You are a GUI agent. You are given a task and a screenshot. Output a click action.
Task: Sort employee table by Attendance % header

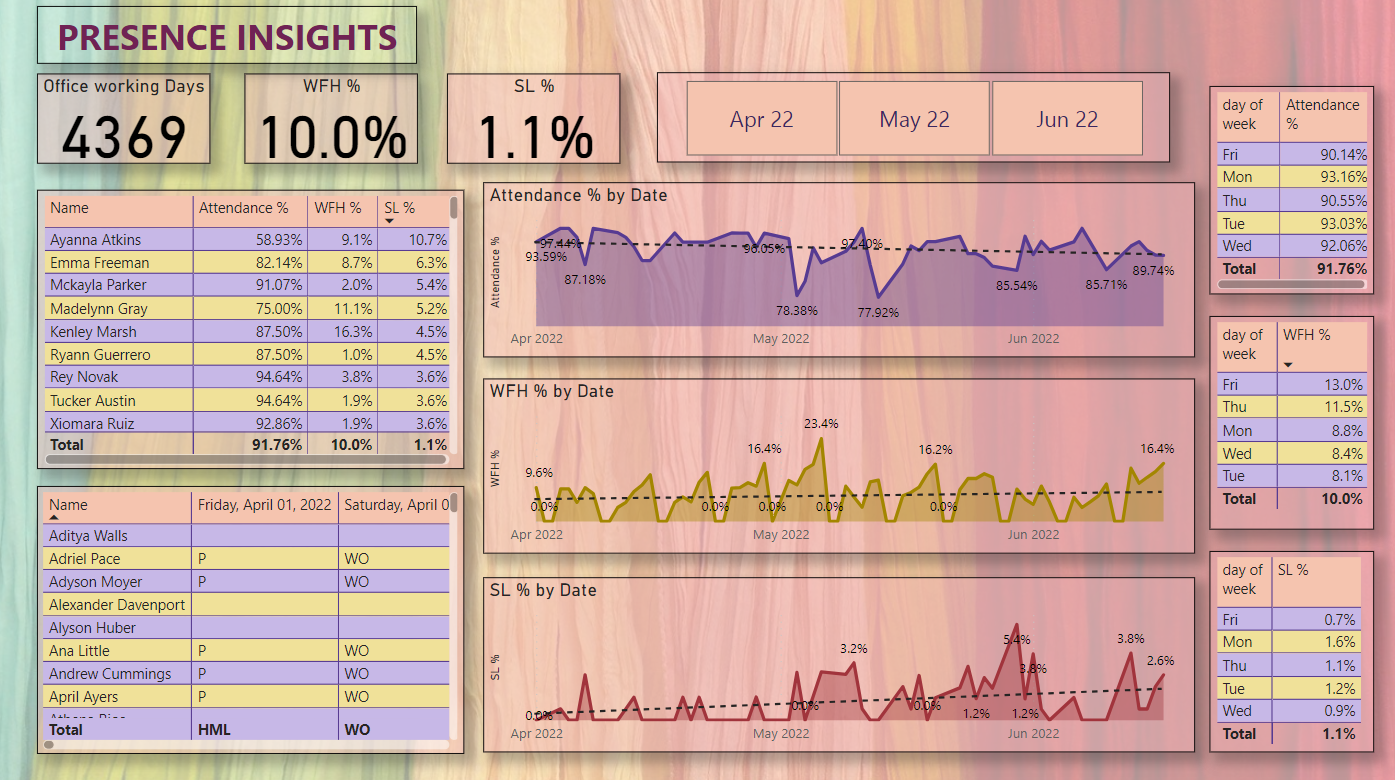243,208
